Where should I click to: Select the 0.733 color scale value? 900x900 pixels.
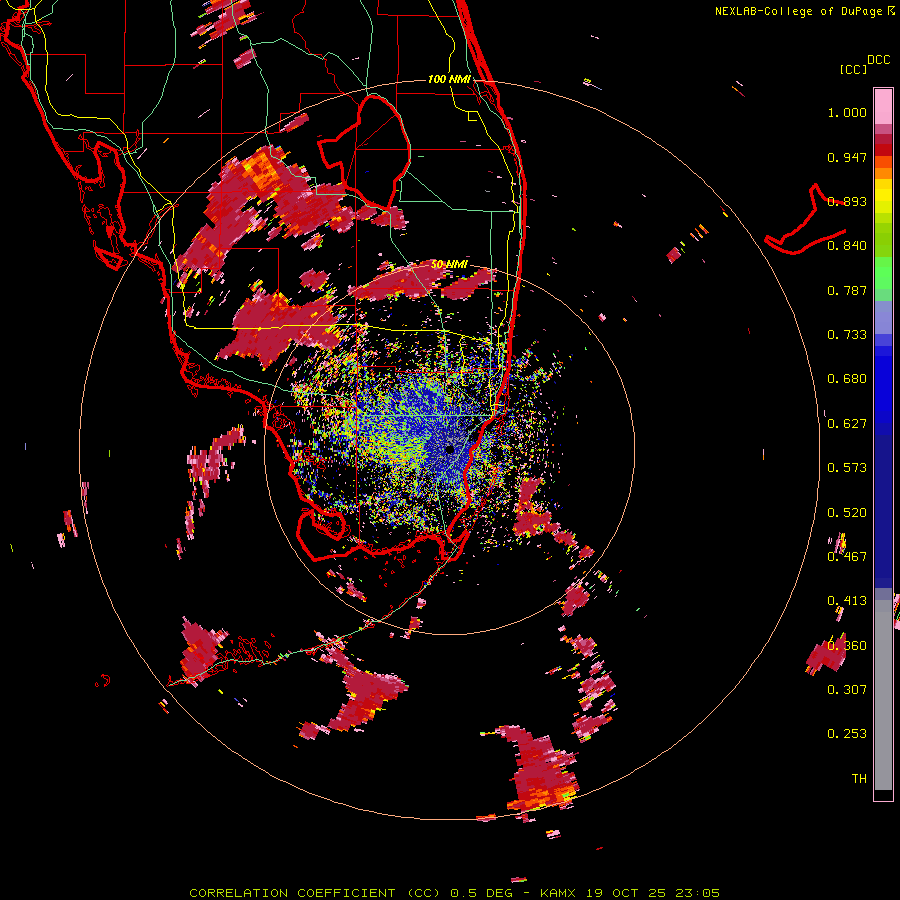pos(847,335)
